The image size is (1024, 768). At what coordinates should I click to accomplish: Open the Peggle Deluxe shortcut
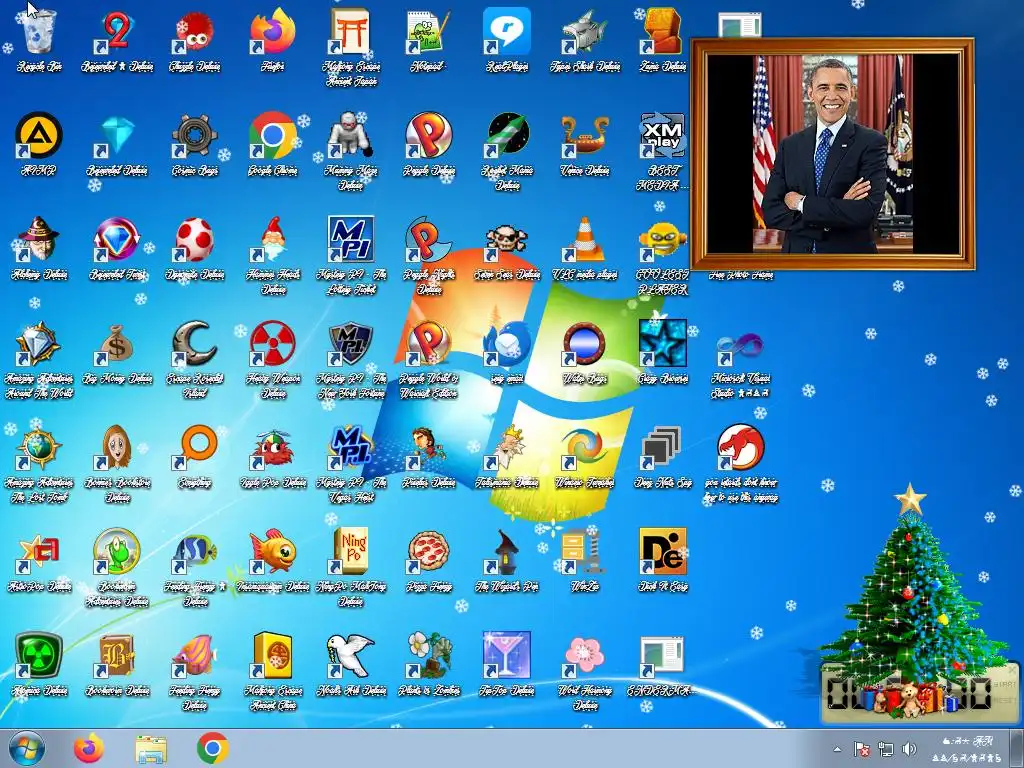tap(428, 136)
